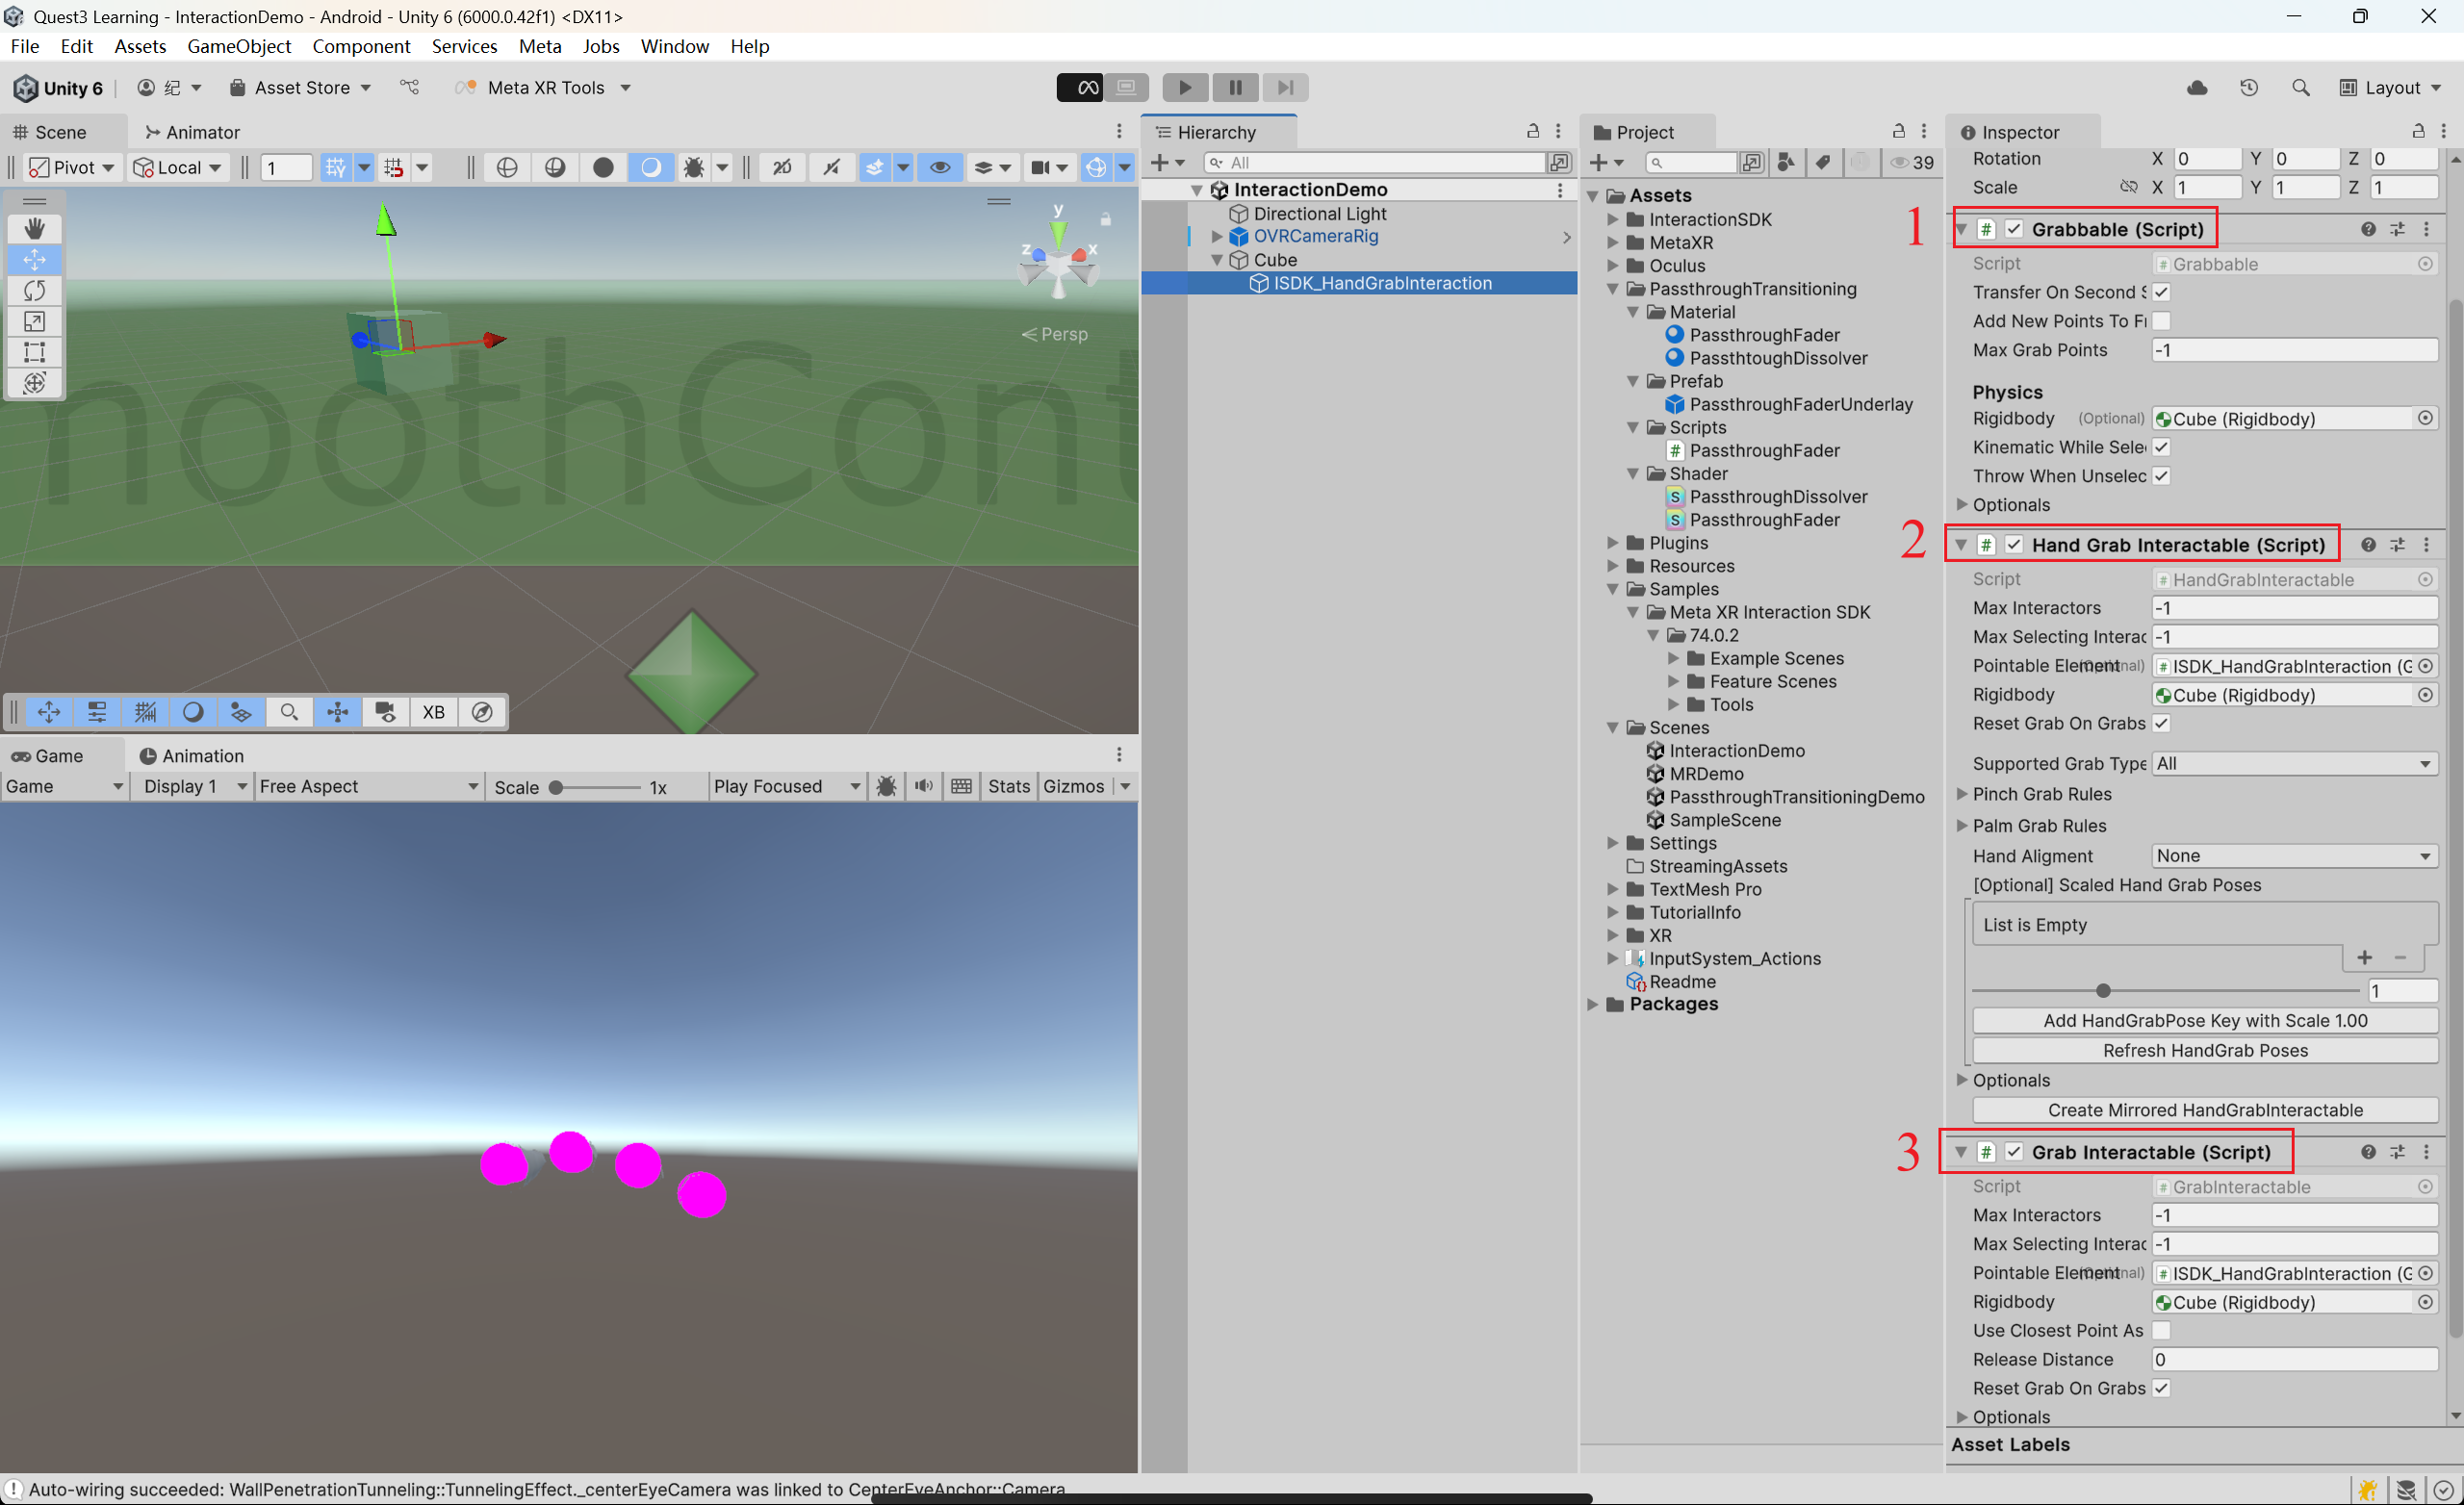
Task: Open the Unity cloud icon
Action: pos(2196,88)
